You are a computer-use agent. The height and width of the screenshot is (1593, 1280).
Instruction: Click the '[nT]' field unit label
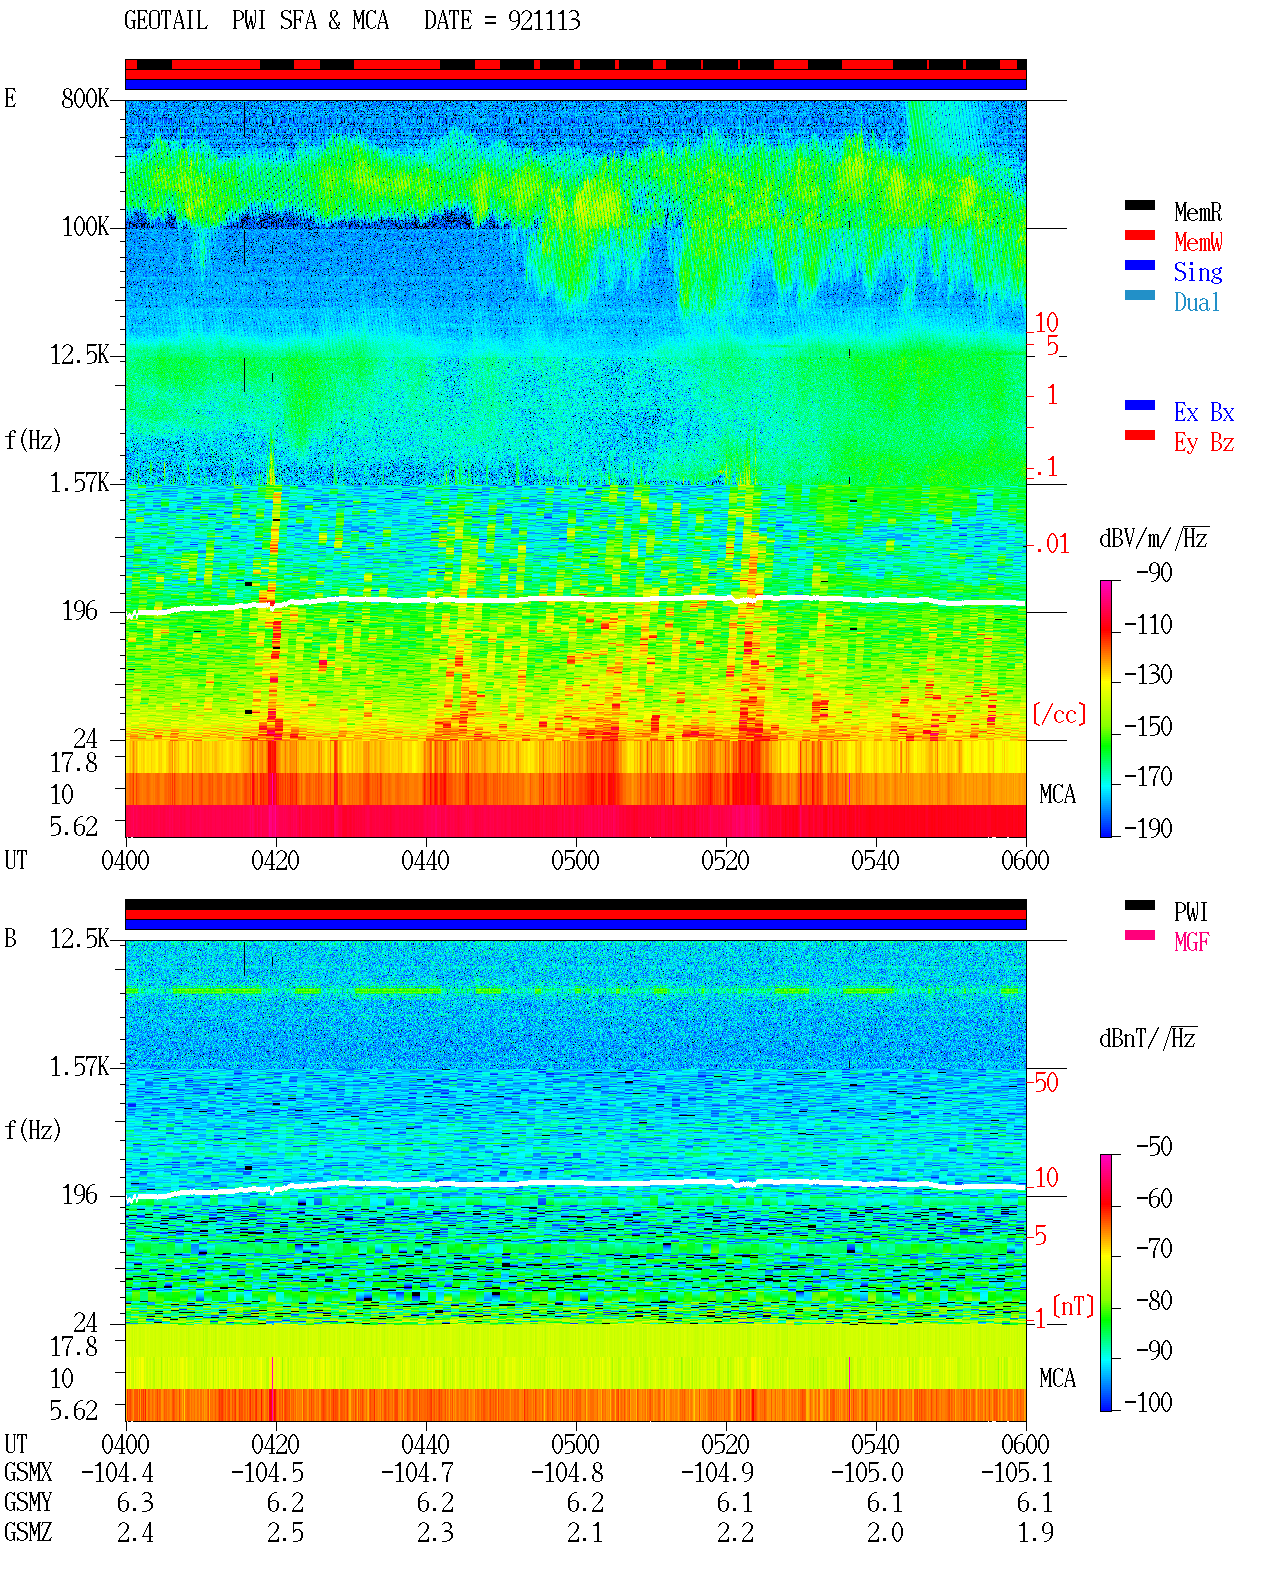(x=1073, y=1306)
